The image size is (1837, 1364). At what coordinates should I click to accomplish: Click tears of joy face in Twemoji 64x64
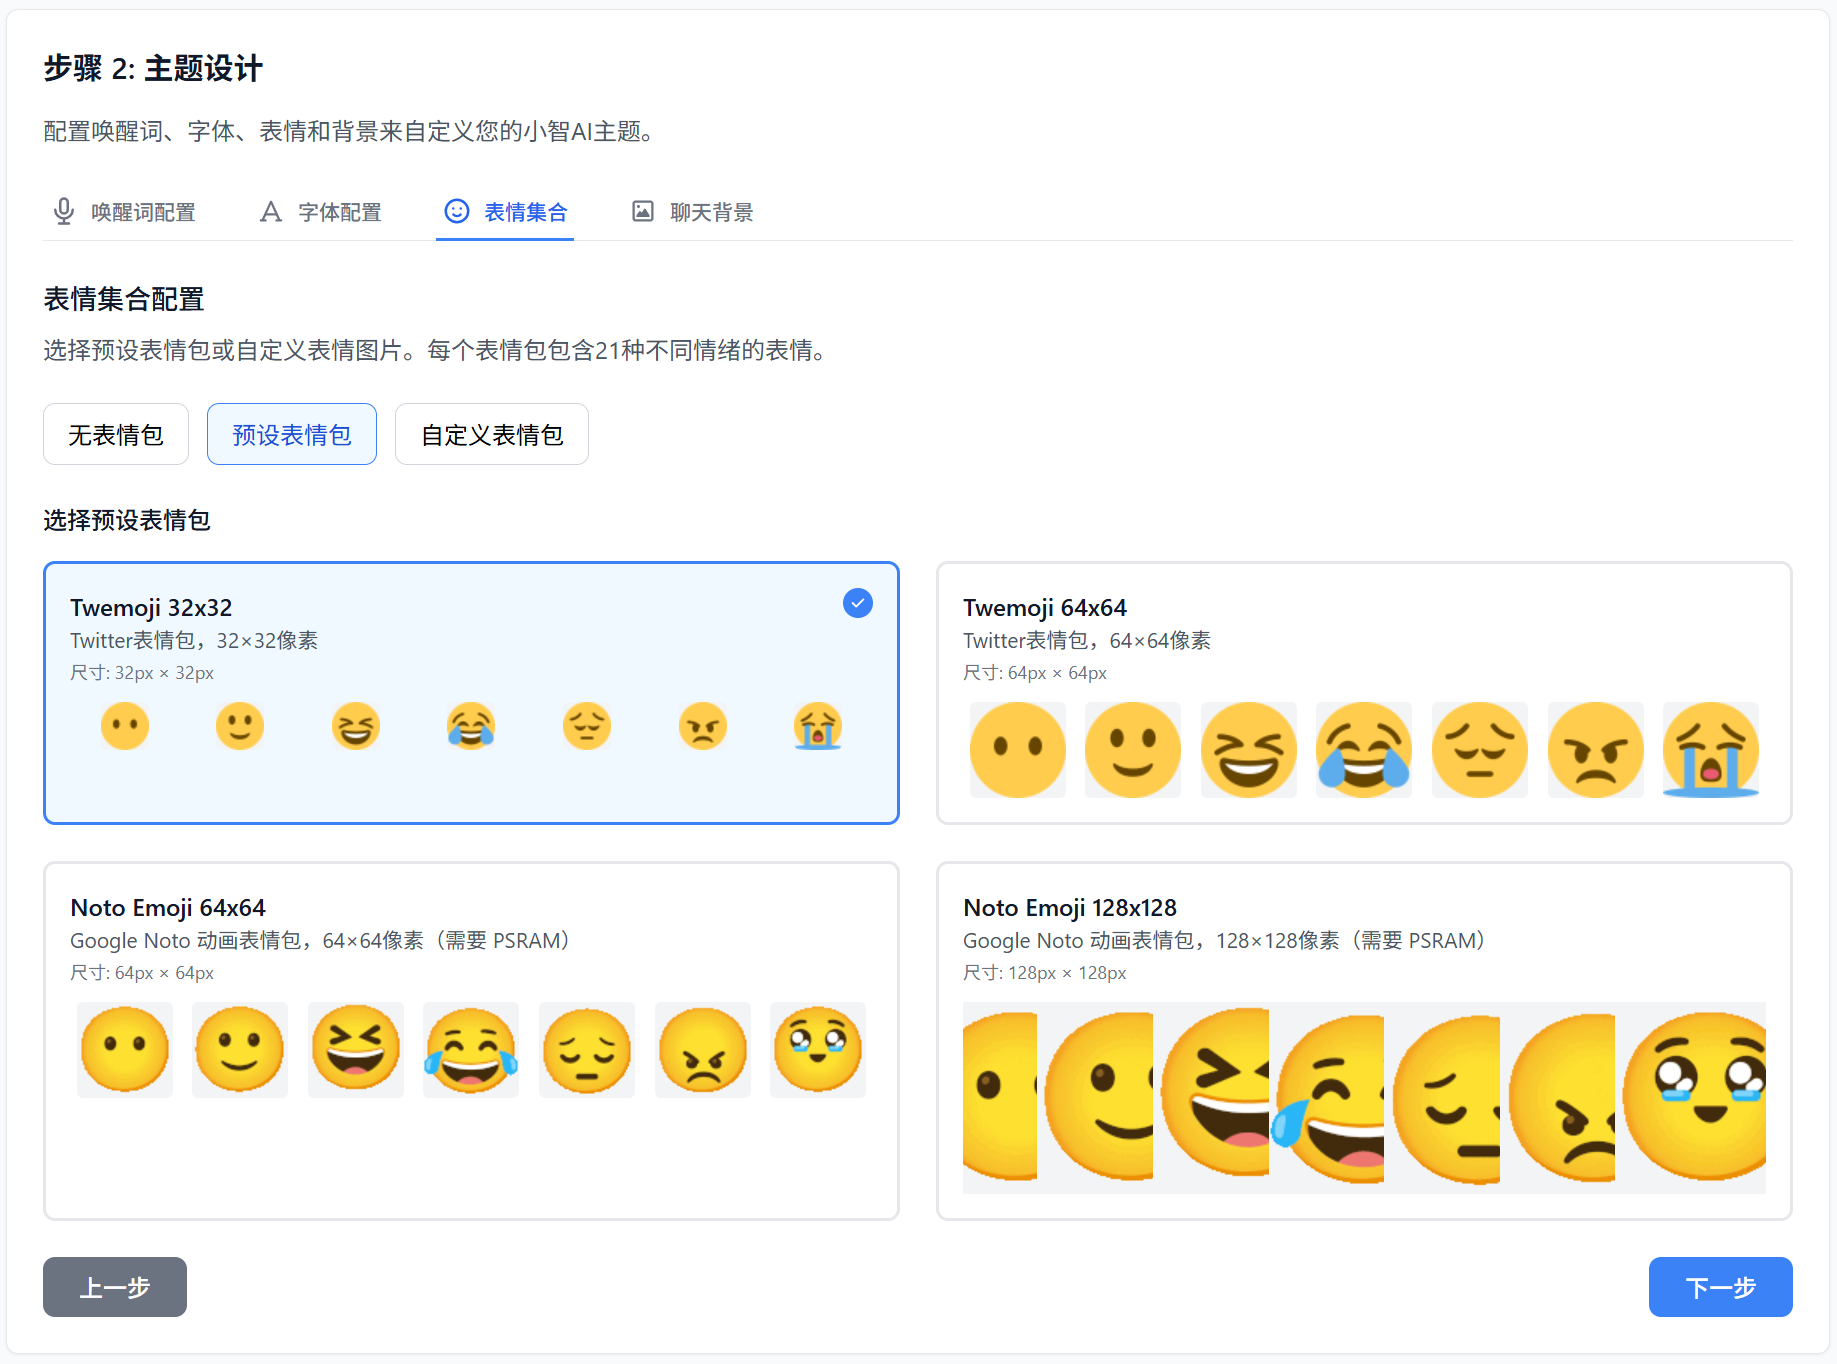click(x=1364, y=750)
